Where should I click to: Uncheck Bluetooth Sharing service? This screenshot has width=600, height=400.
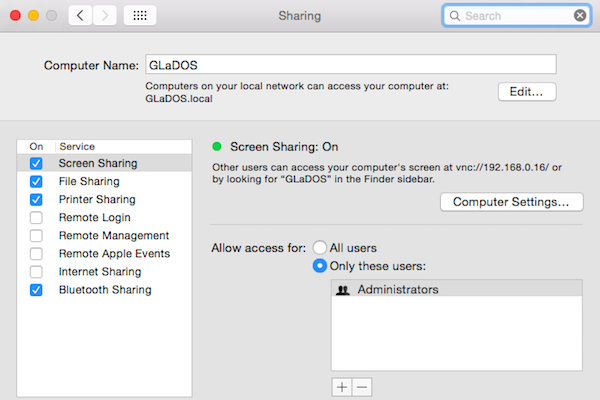[36, 290]
